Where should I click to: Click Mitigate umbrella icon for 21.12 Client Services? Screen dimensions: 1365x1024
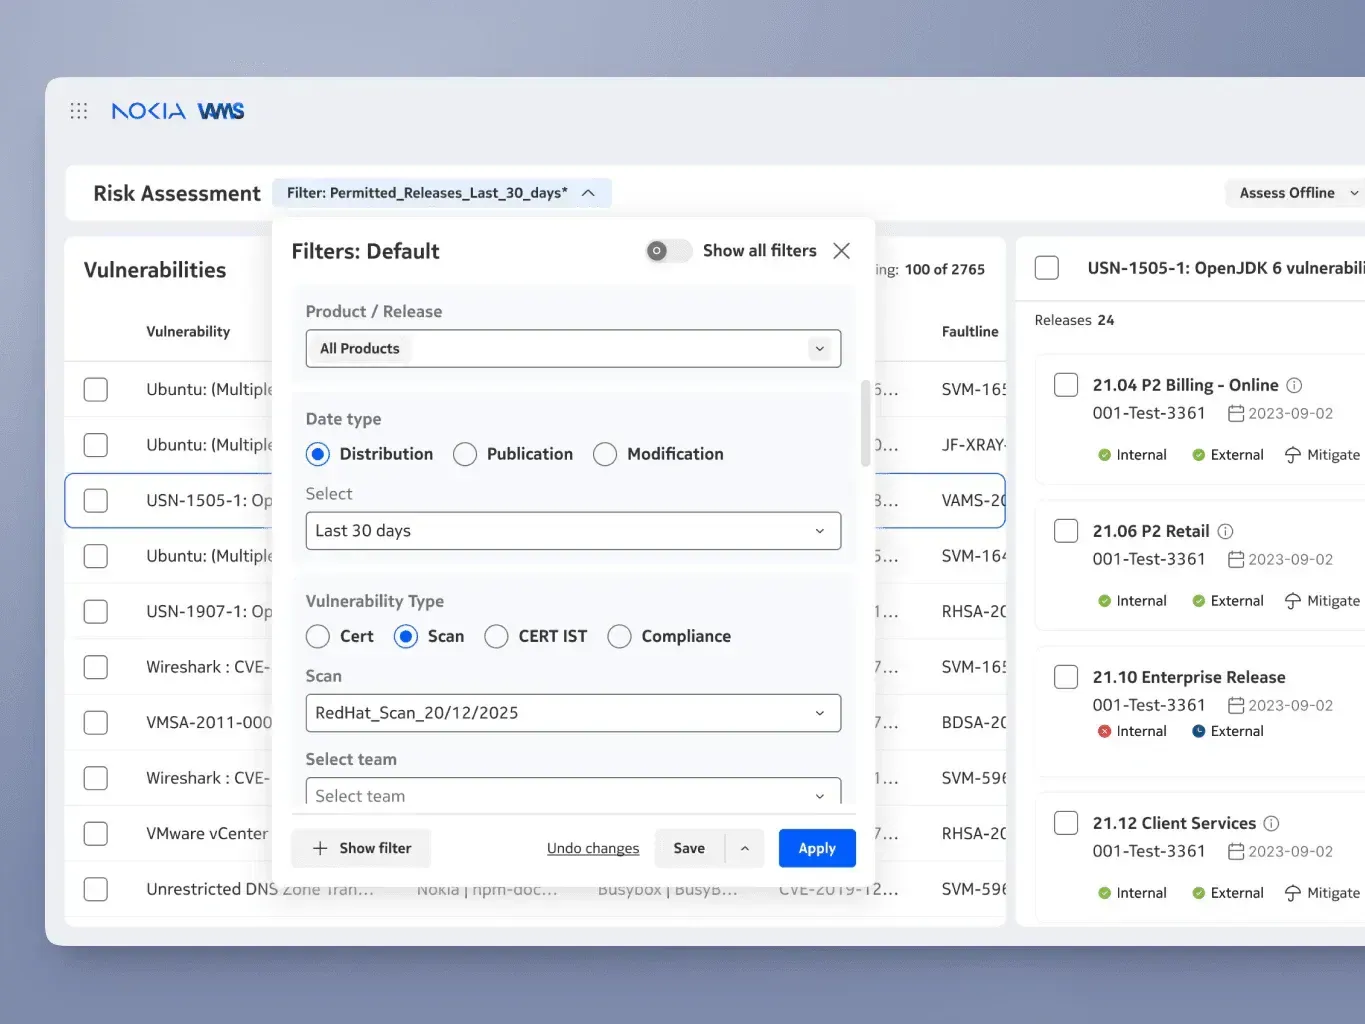pyautogui.click(x=1293, y=893)
